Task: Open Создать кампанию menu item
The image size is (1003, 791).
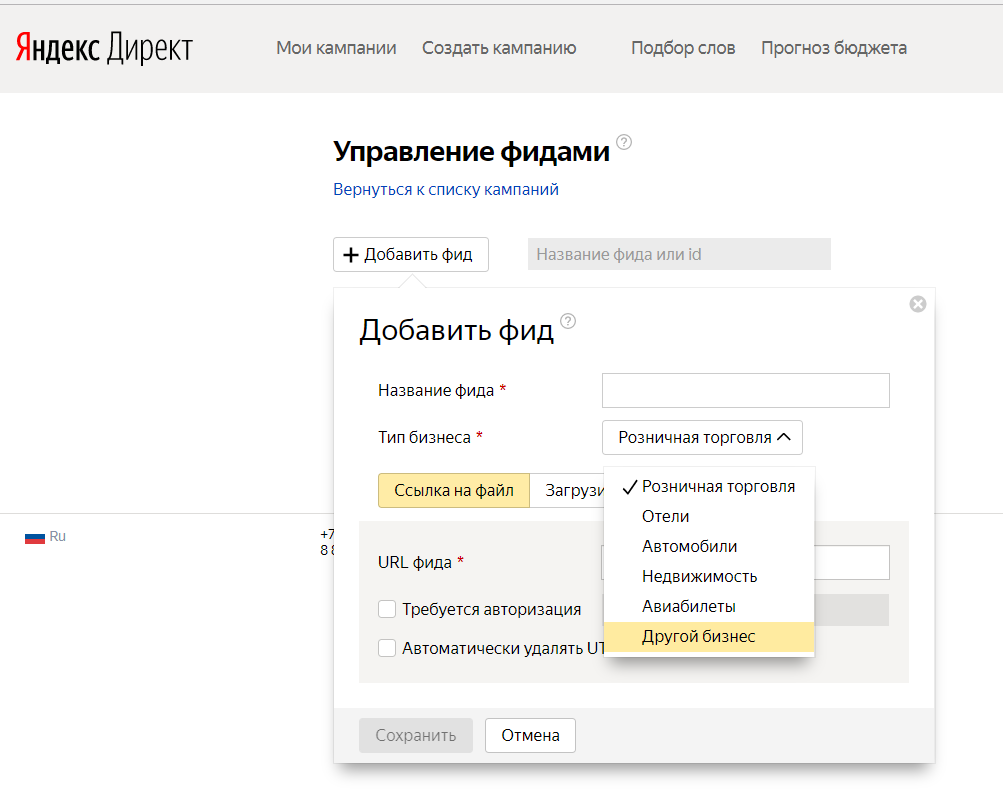Action: point(499,48)
